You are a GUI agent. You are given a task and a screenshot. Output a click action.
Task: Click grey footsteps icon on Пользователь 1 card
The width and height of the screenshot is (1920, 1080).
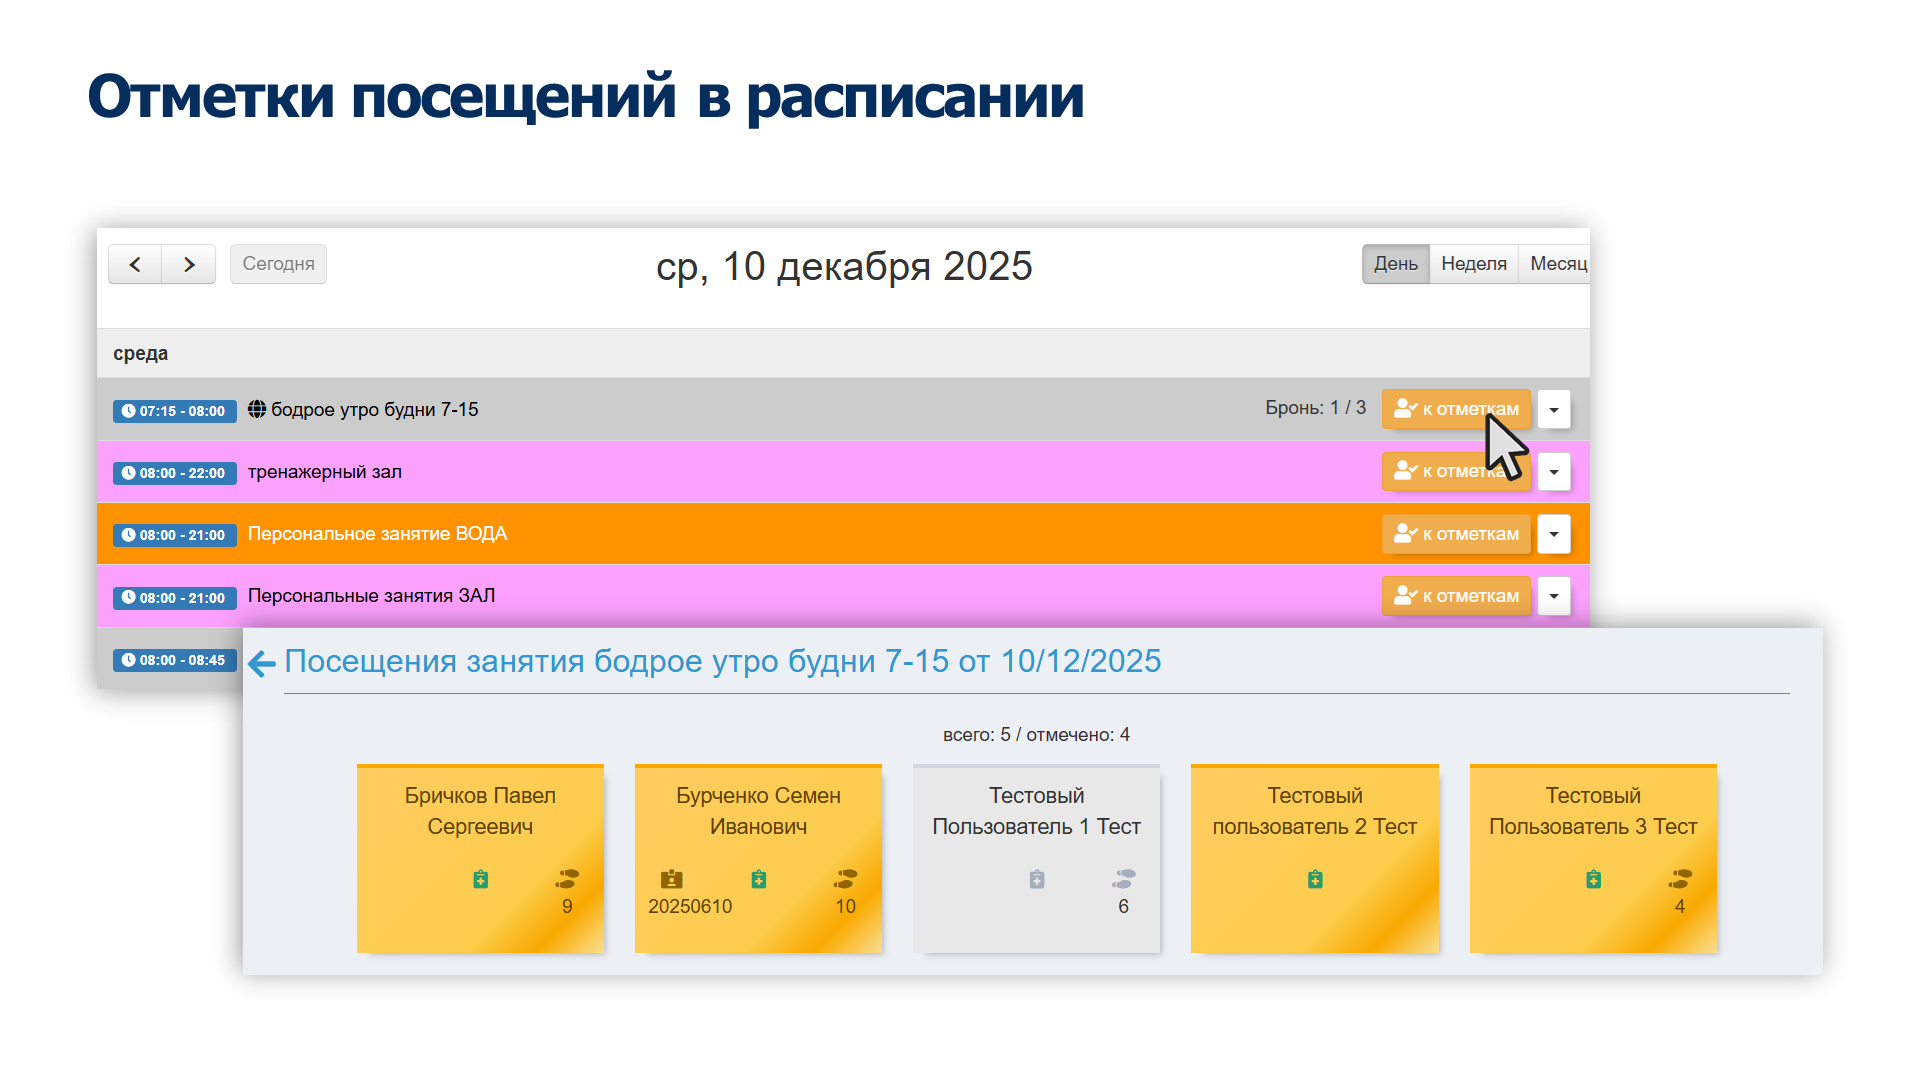click(x=1123, y=879)
